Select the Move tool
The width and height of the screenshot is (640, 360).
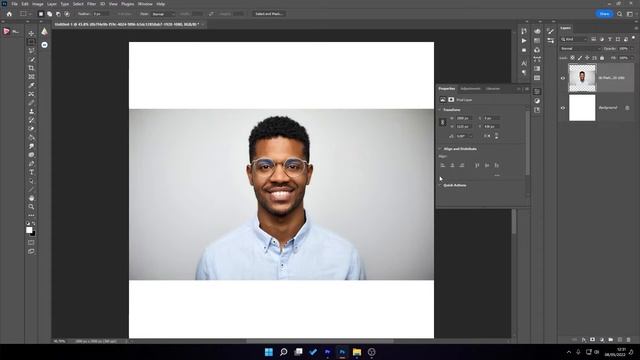(x=31, y=33)
